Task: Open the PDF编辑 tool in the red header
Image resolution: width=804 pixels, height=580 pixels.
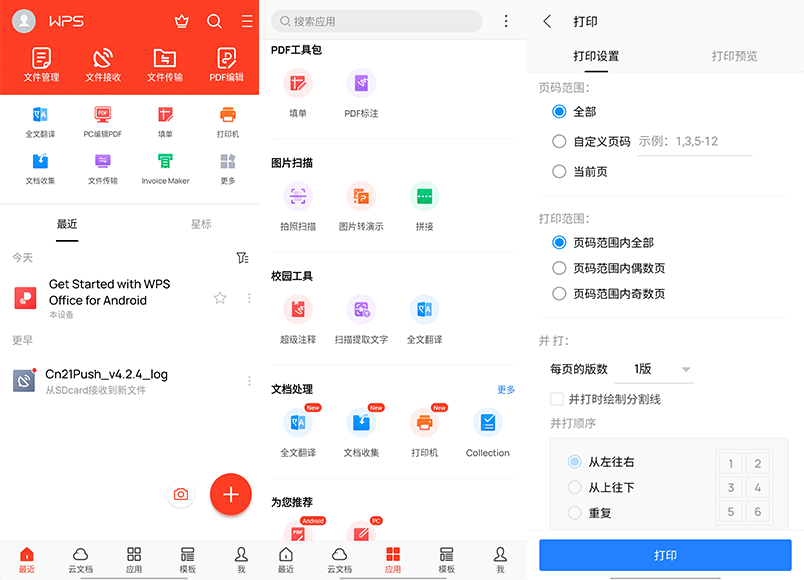Action: pyautogui.click(x=226, y=64)
